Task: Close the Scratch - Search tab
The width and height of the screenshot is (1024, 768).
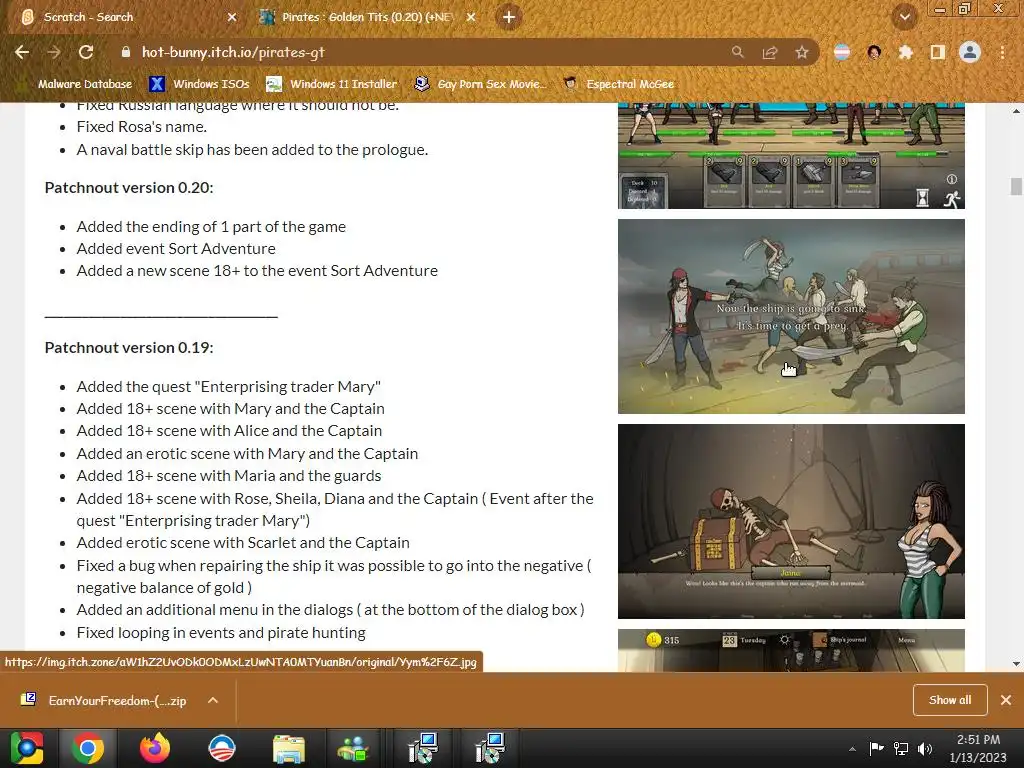Action: [232, 17]
